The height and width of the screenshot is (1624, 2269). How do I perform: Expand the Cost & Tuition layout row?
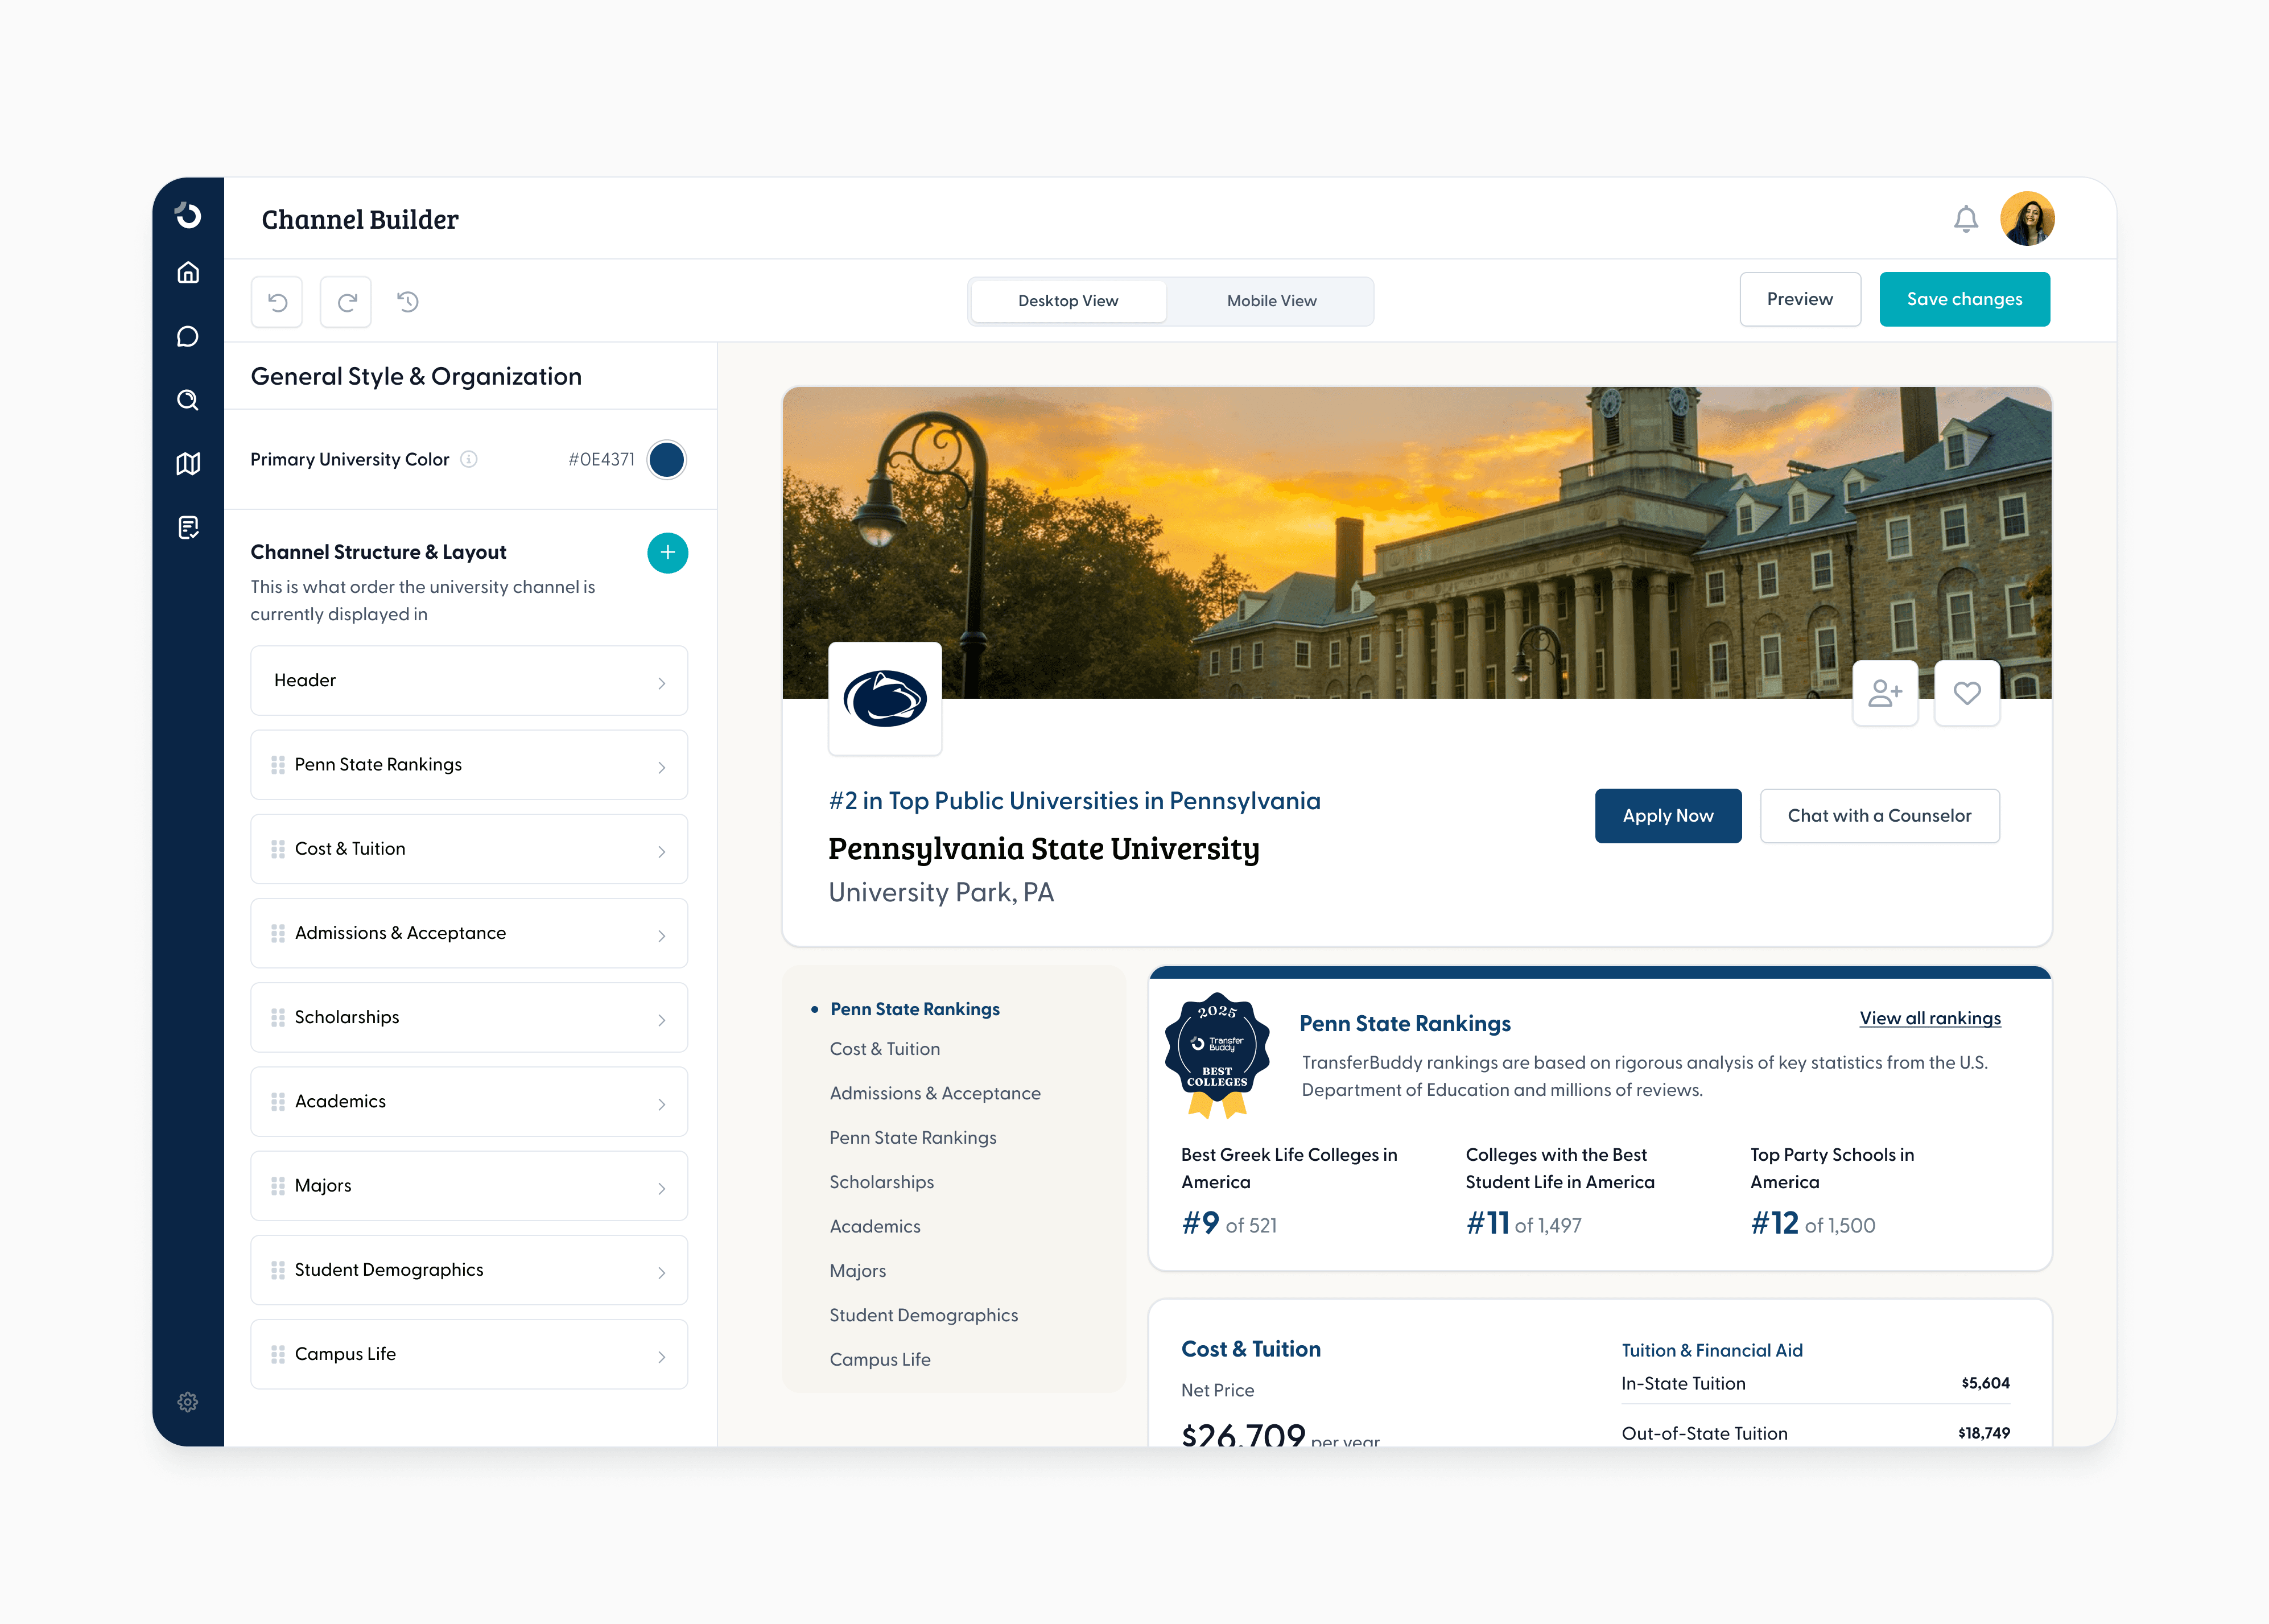[x=469, y=849]
